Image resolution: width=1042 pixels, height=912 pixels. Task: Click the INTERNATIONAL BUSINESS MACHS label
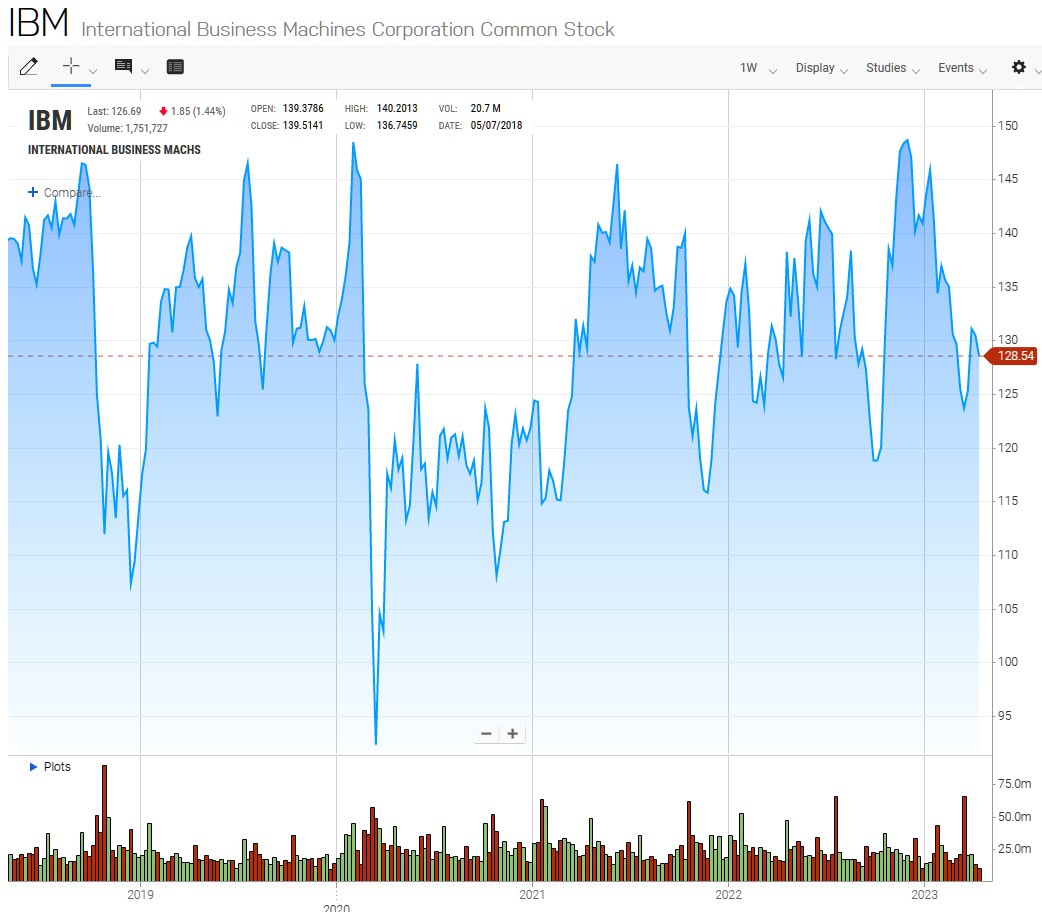pos(114,150)
